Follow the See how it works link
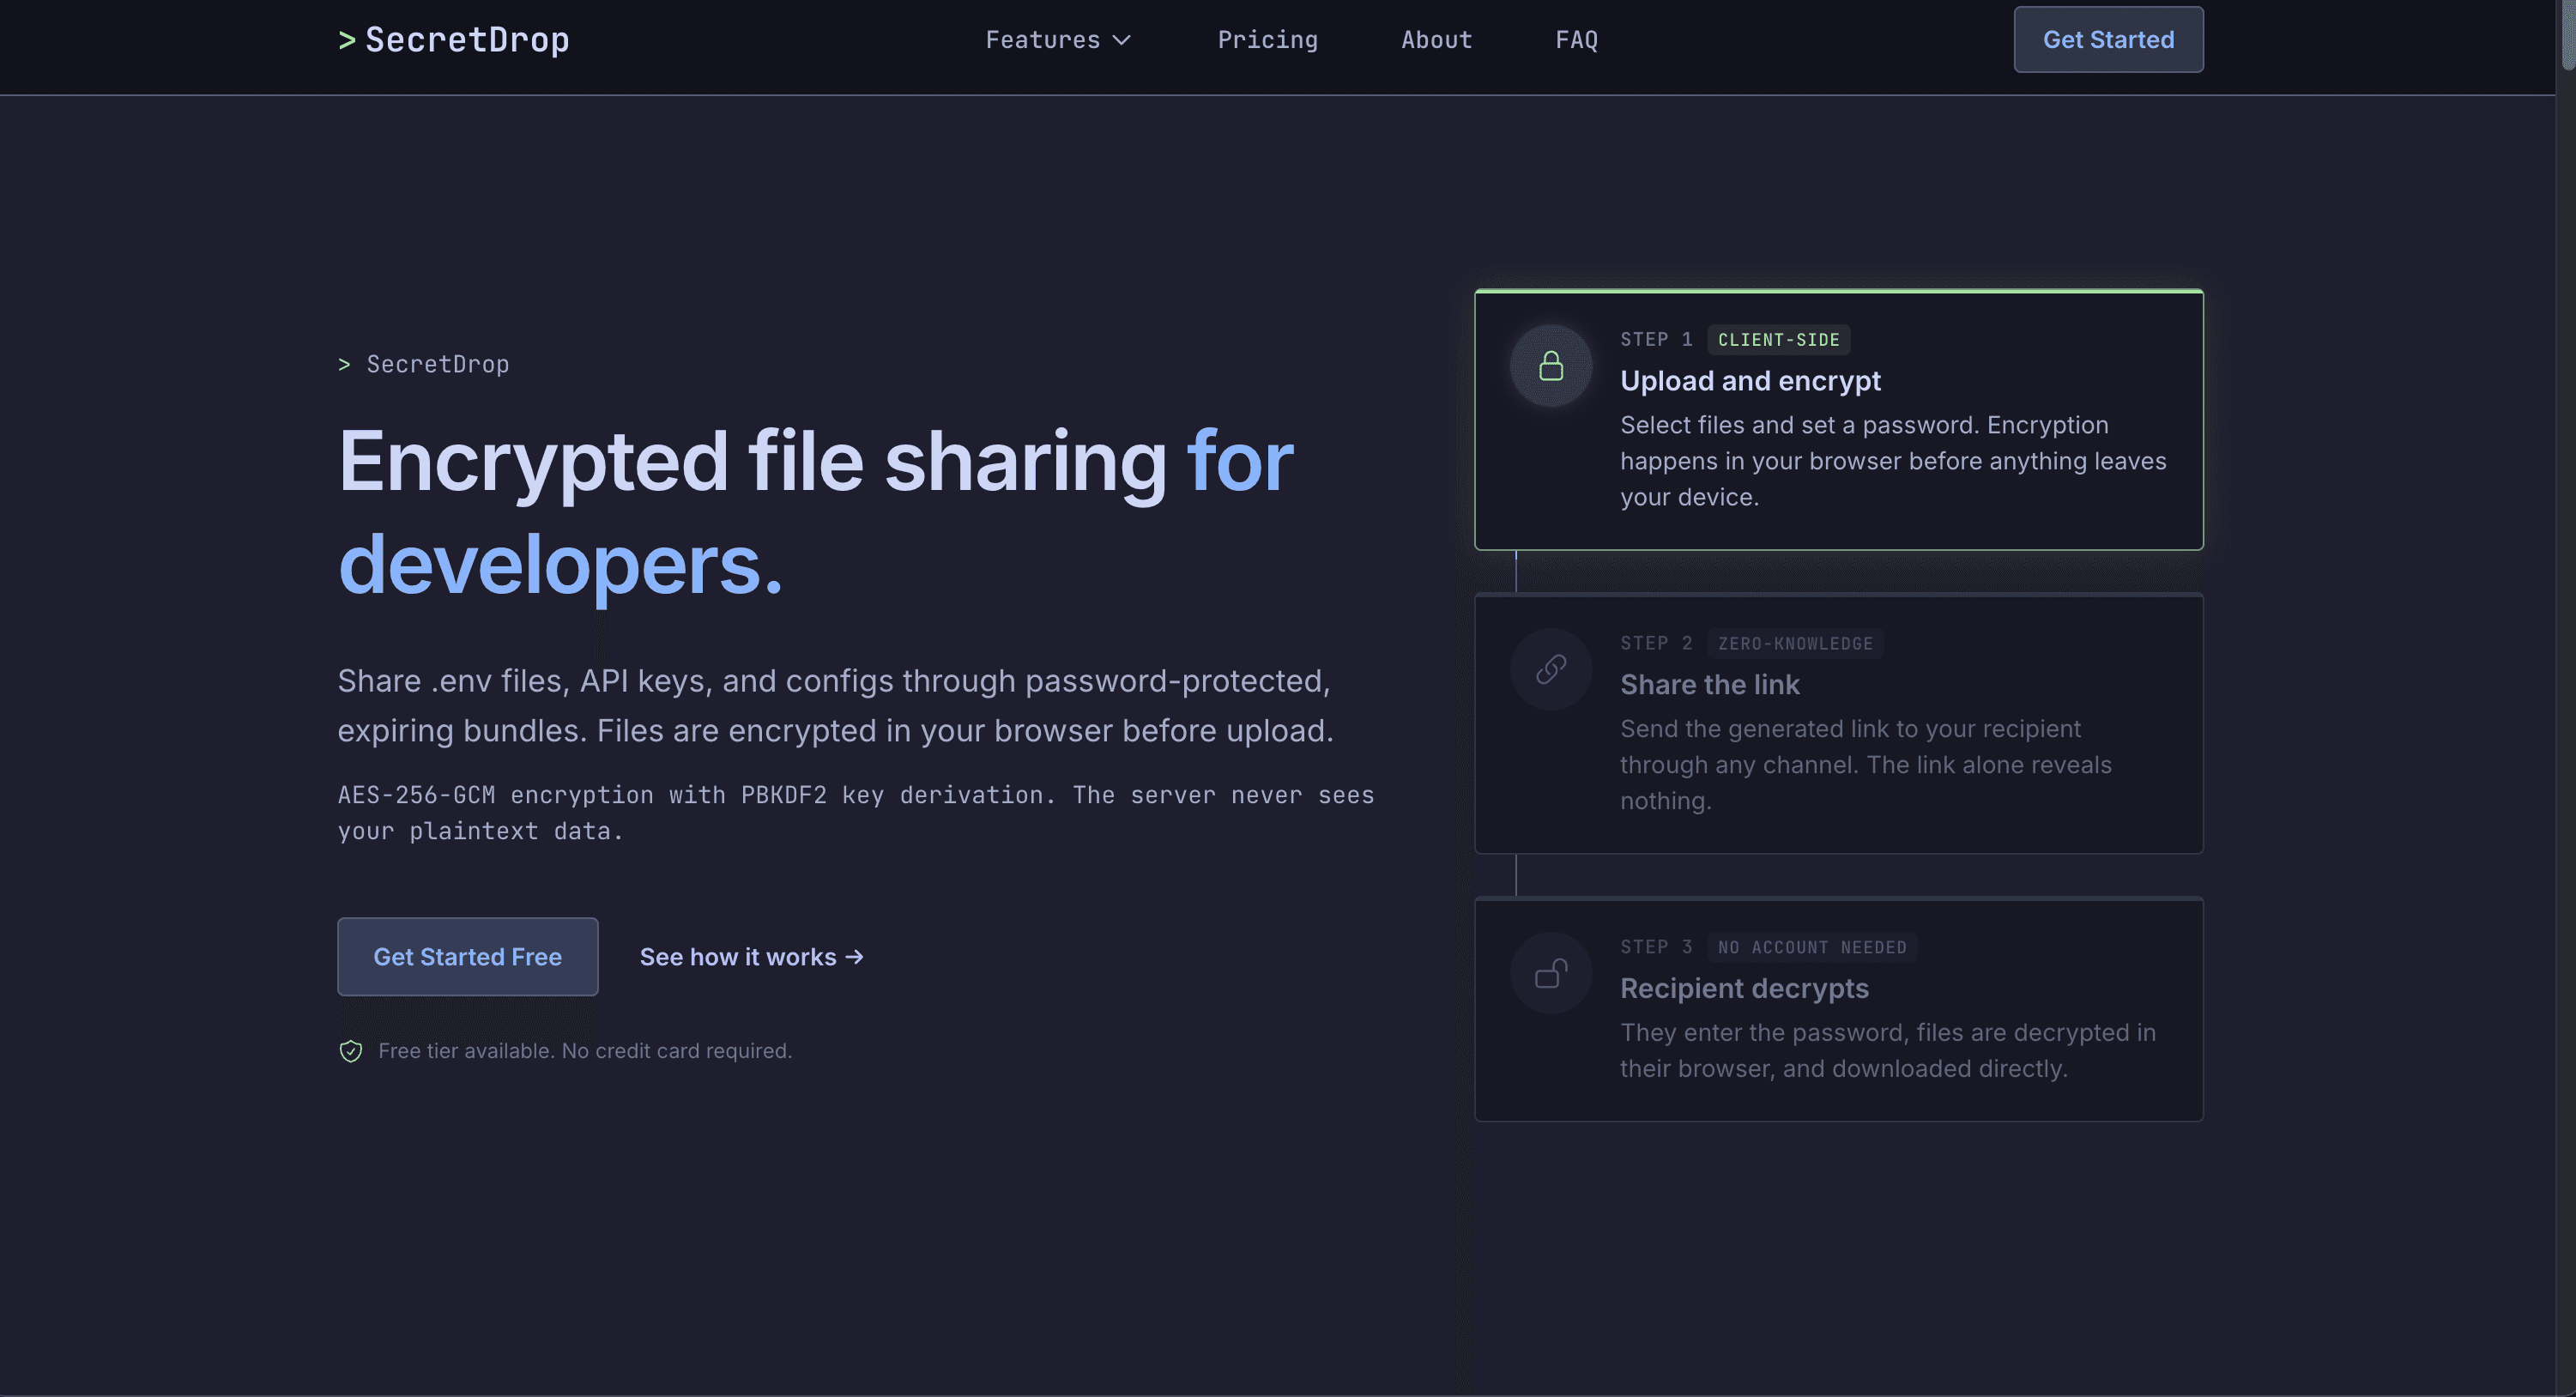The image size is (2576, 1397). 738,957
